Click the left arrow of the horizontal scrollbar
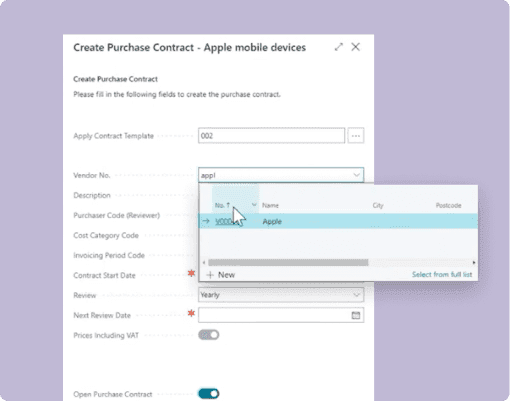Viewport: 510px width, 401px height. coord(204,263)
